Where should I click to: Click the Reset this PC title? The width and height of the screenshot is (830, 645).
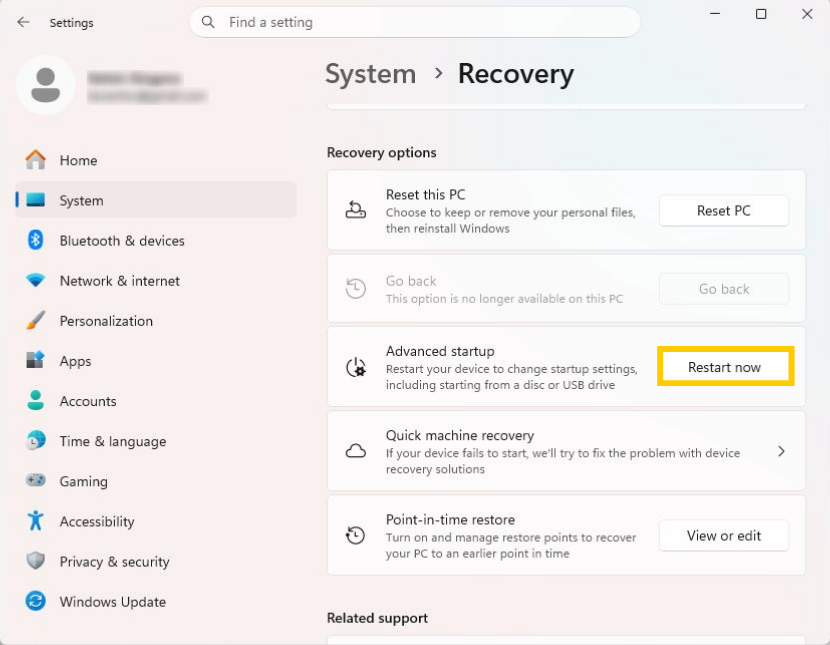(x=426, y=195)
